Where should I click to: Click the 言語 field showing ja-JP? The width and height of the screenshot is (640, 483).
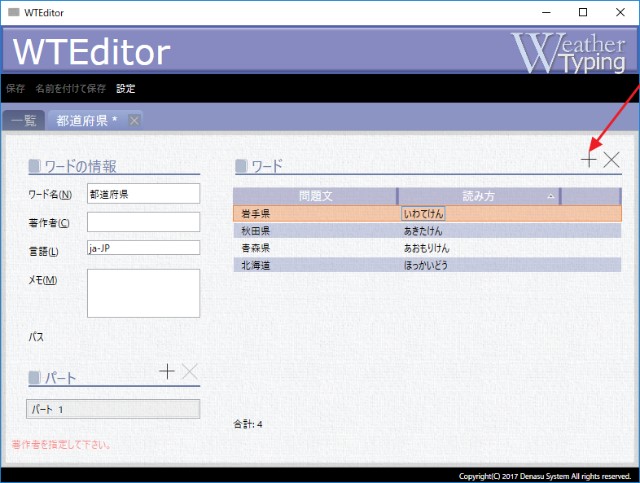click(x=143, y=248)
